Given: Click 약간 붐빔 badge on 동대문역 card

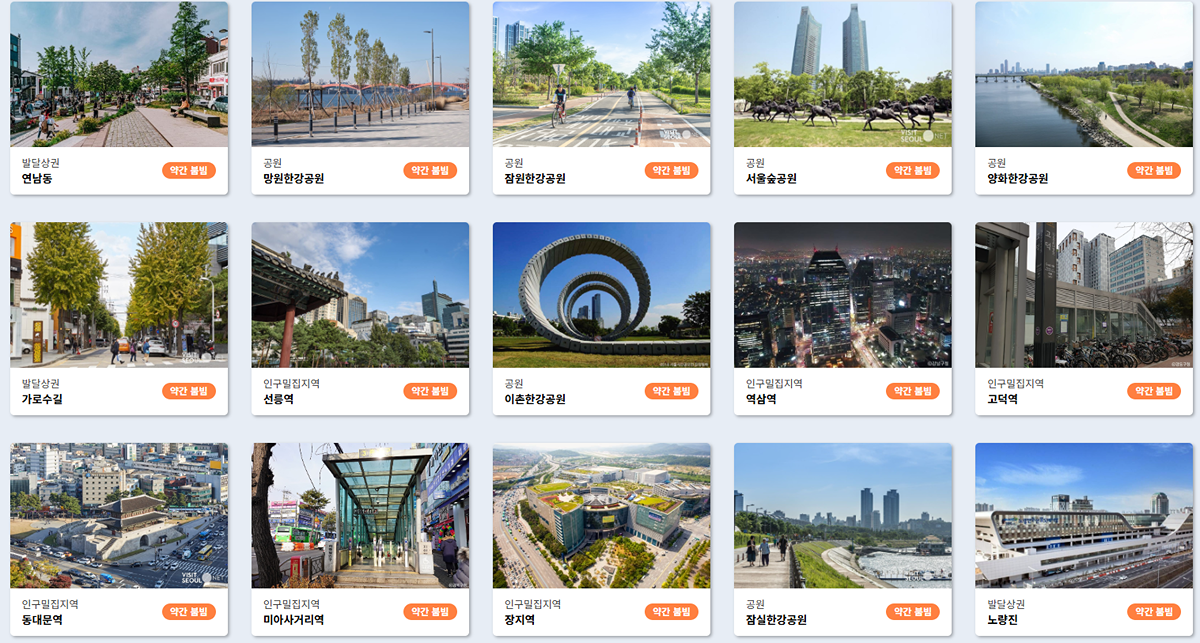Looking at the screenshot, I should (189, 612).
